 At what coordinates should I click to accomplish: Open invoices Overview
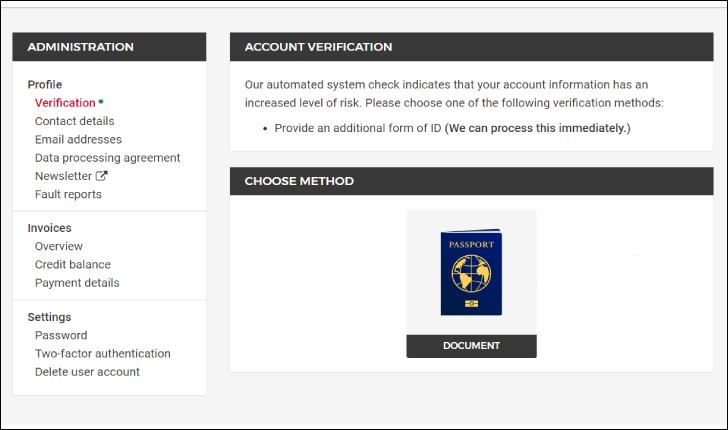(59, 246)
